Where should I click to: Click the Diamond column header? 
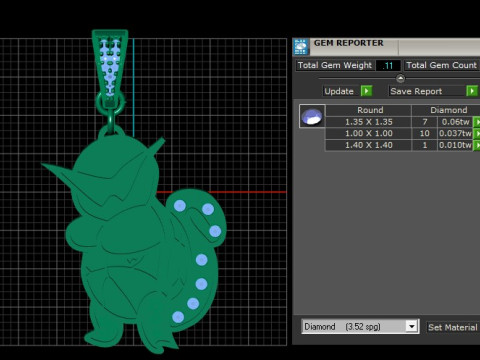(447, 110)
